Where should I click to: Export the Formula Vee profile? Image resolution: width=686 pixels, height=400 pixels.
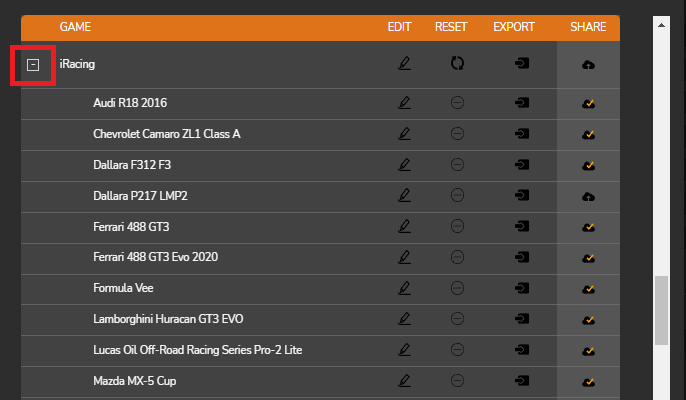(x=522, y=288)
